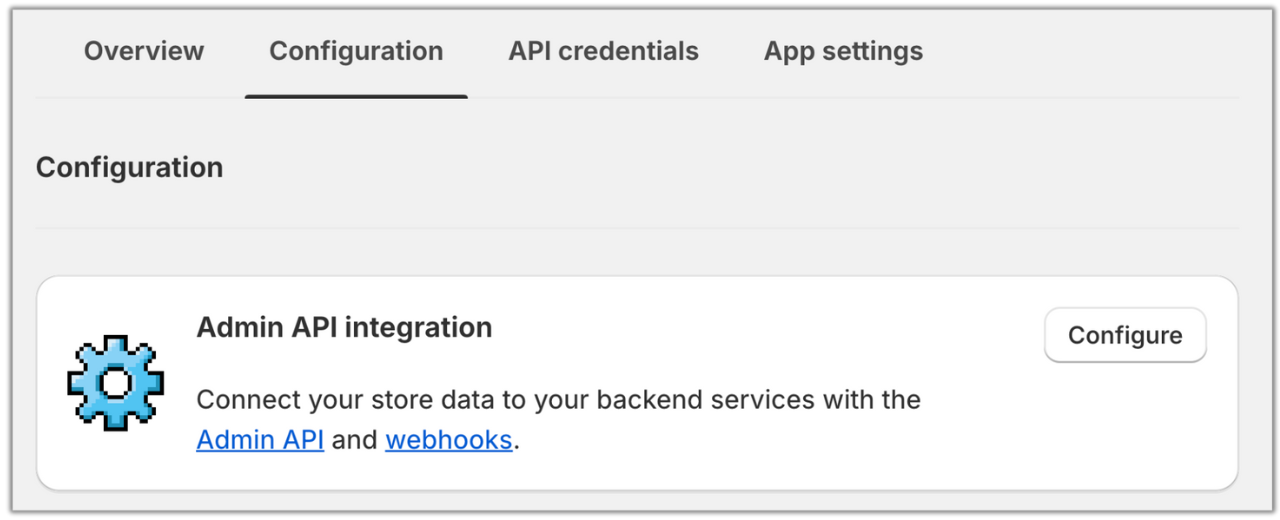
Task: Click the word 'and' between the two links
Action: click(355, 440)
